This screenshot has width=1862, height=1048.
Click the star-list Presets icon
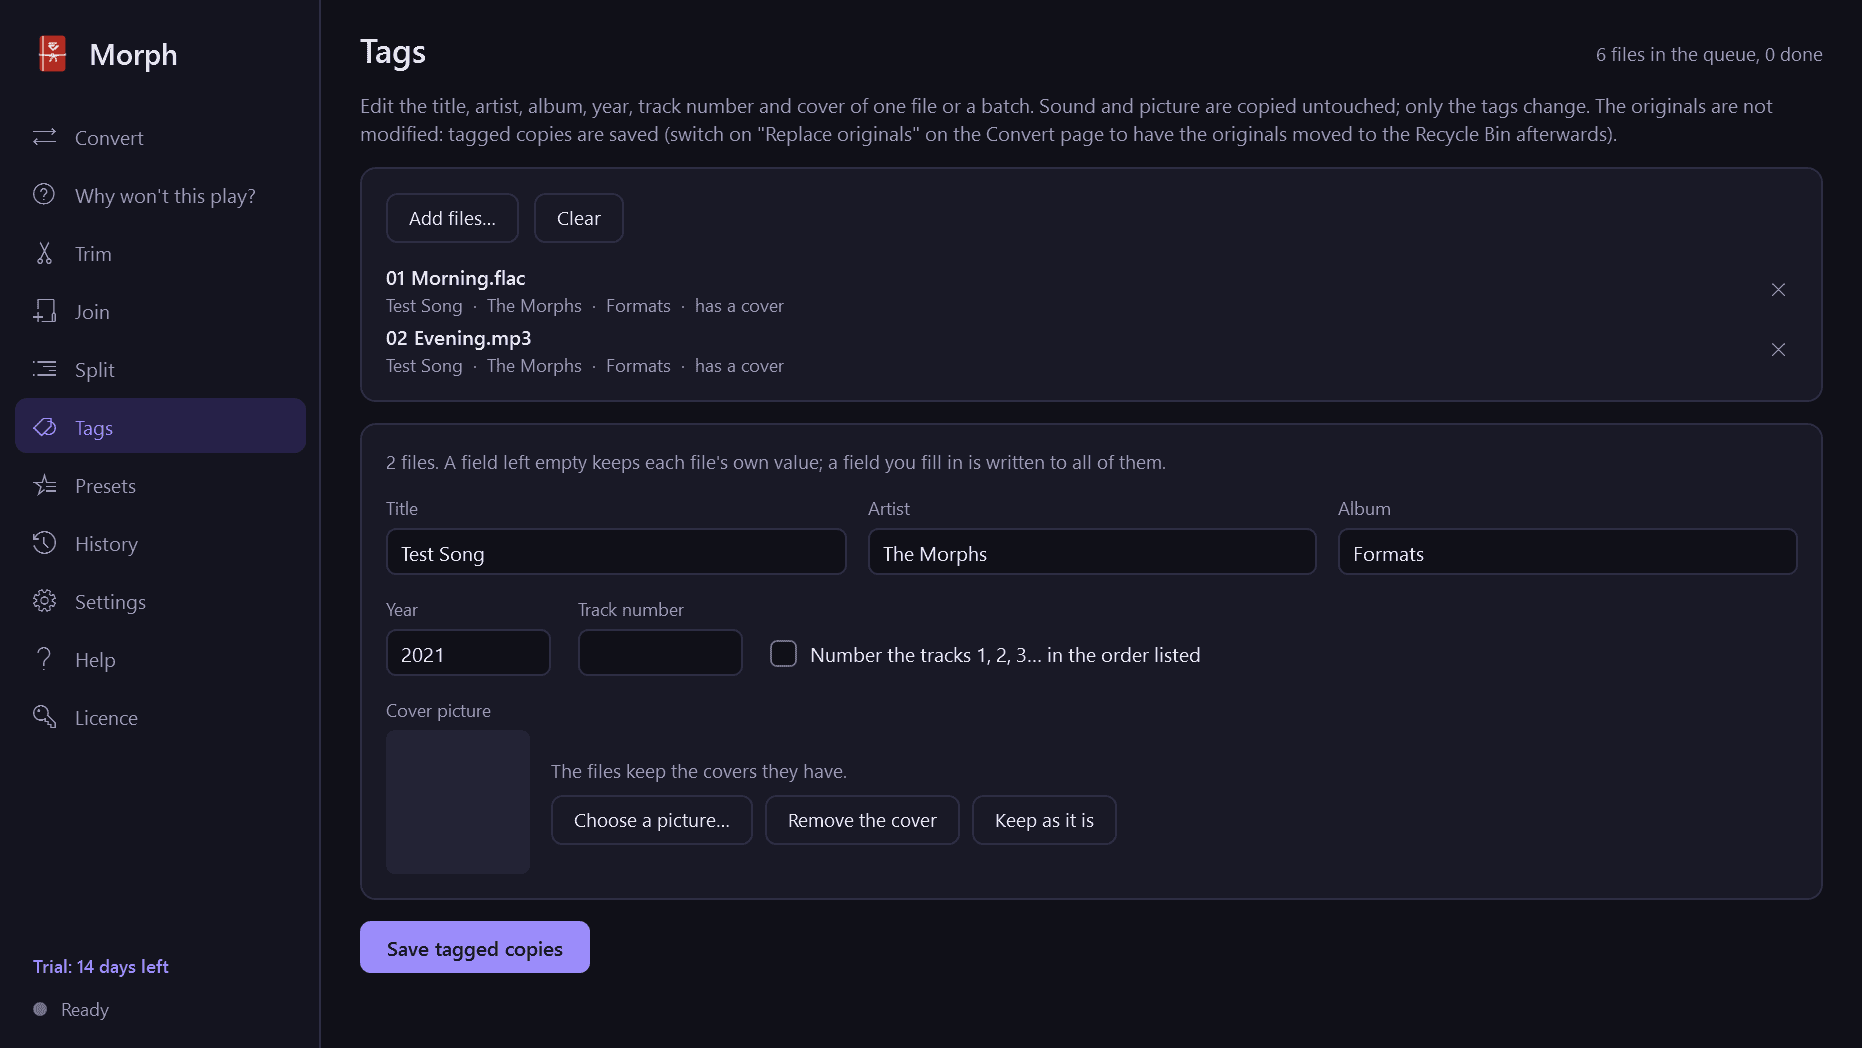[44, 485]
